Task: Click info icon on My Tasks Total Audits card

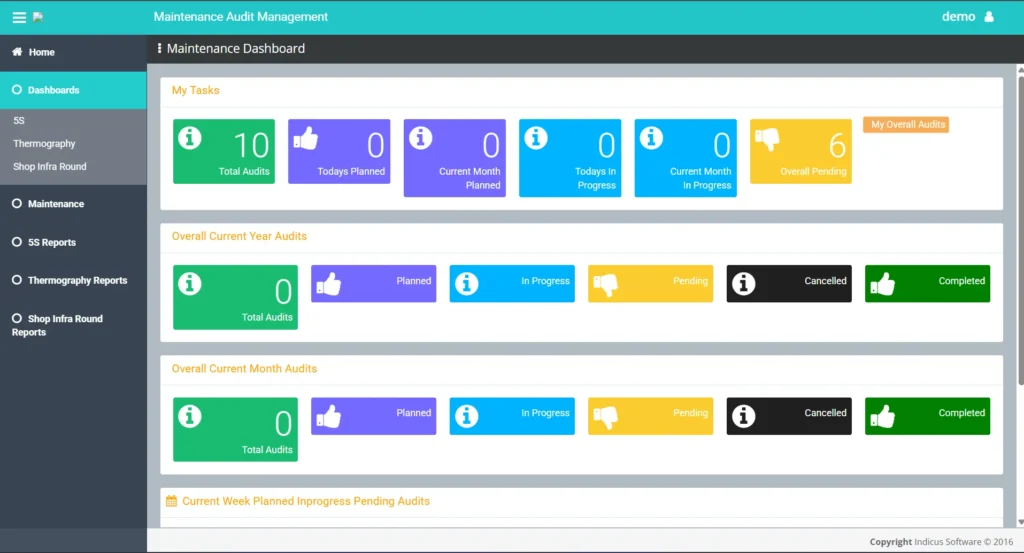Action: coord(190,138)
